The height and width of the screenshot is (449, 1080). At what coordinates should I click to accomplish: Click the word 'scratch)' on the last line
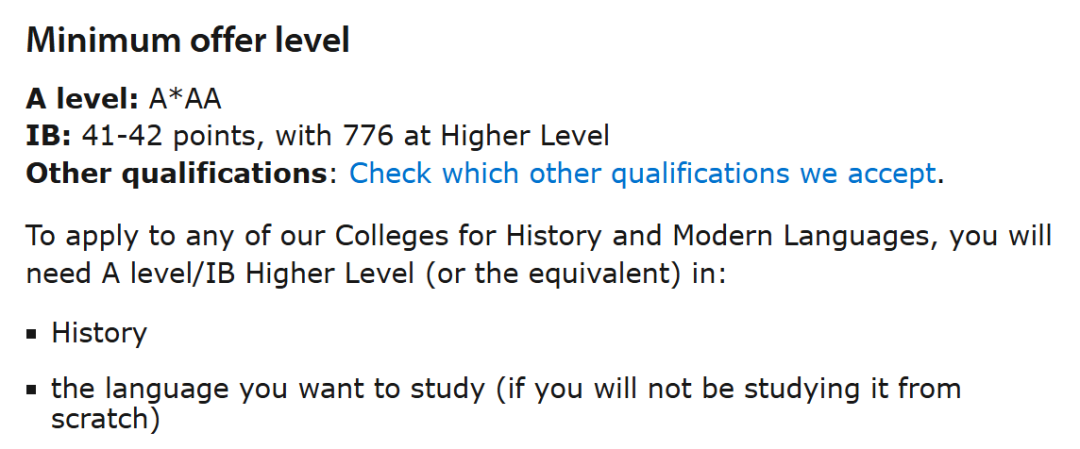106,418
